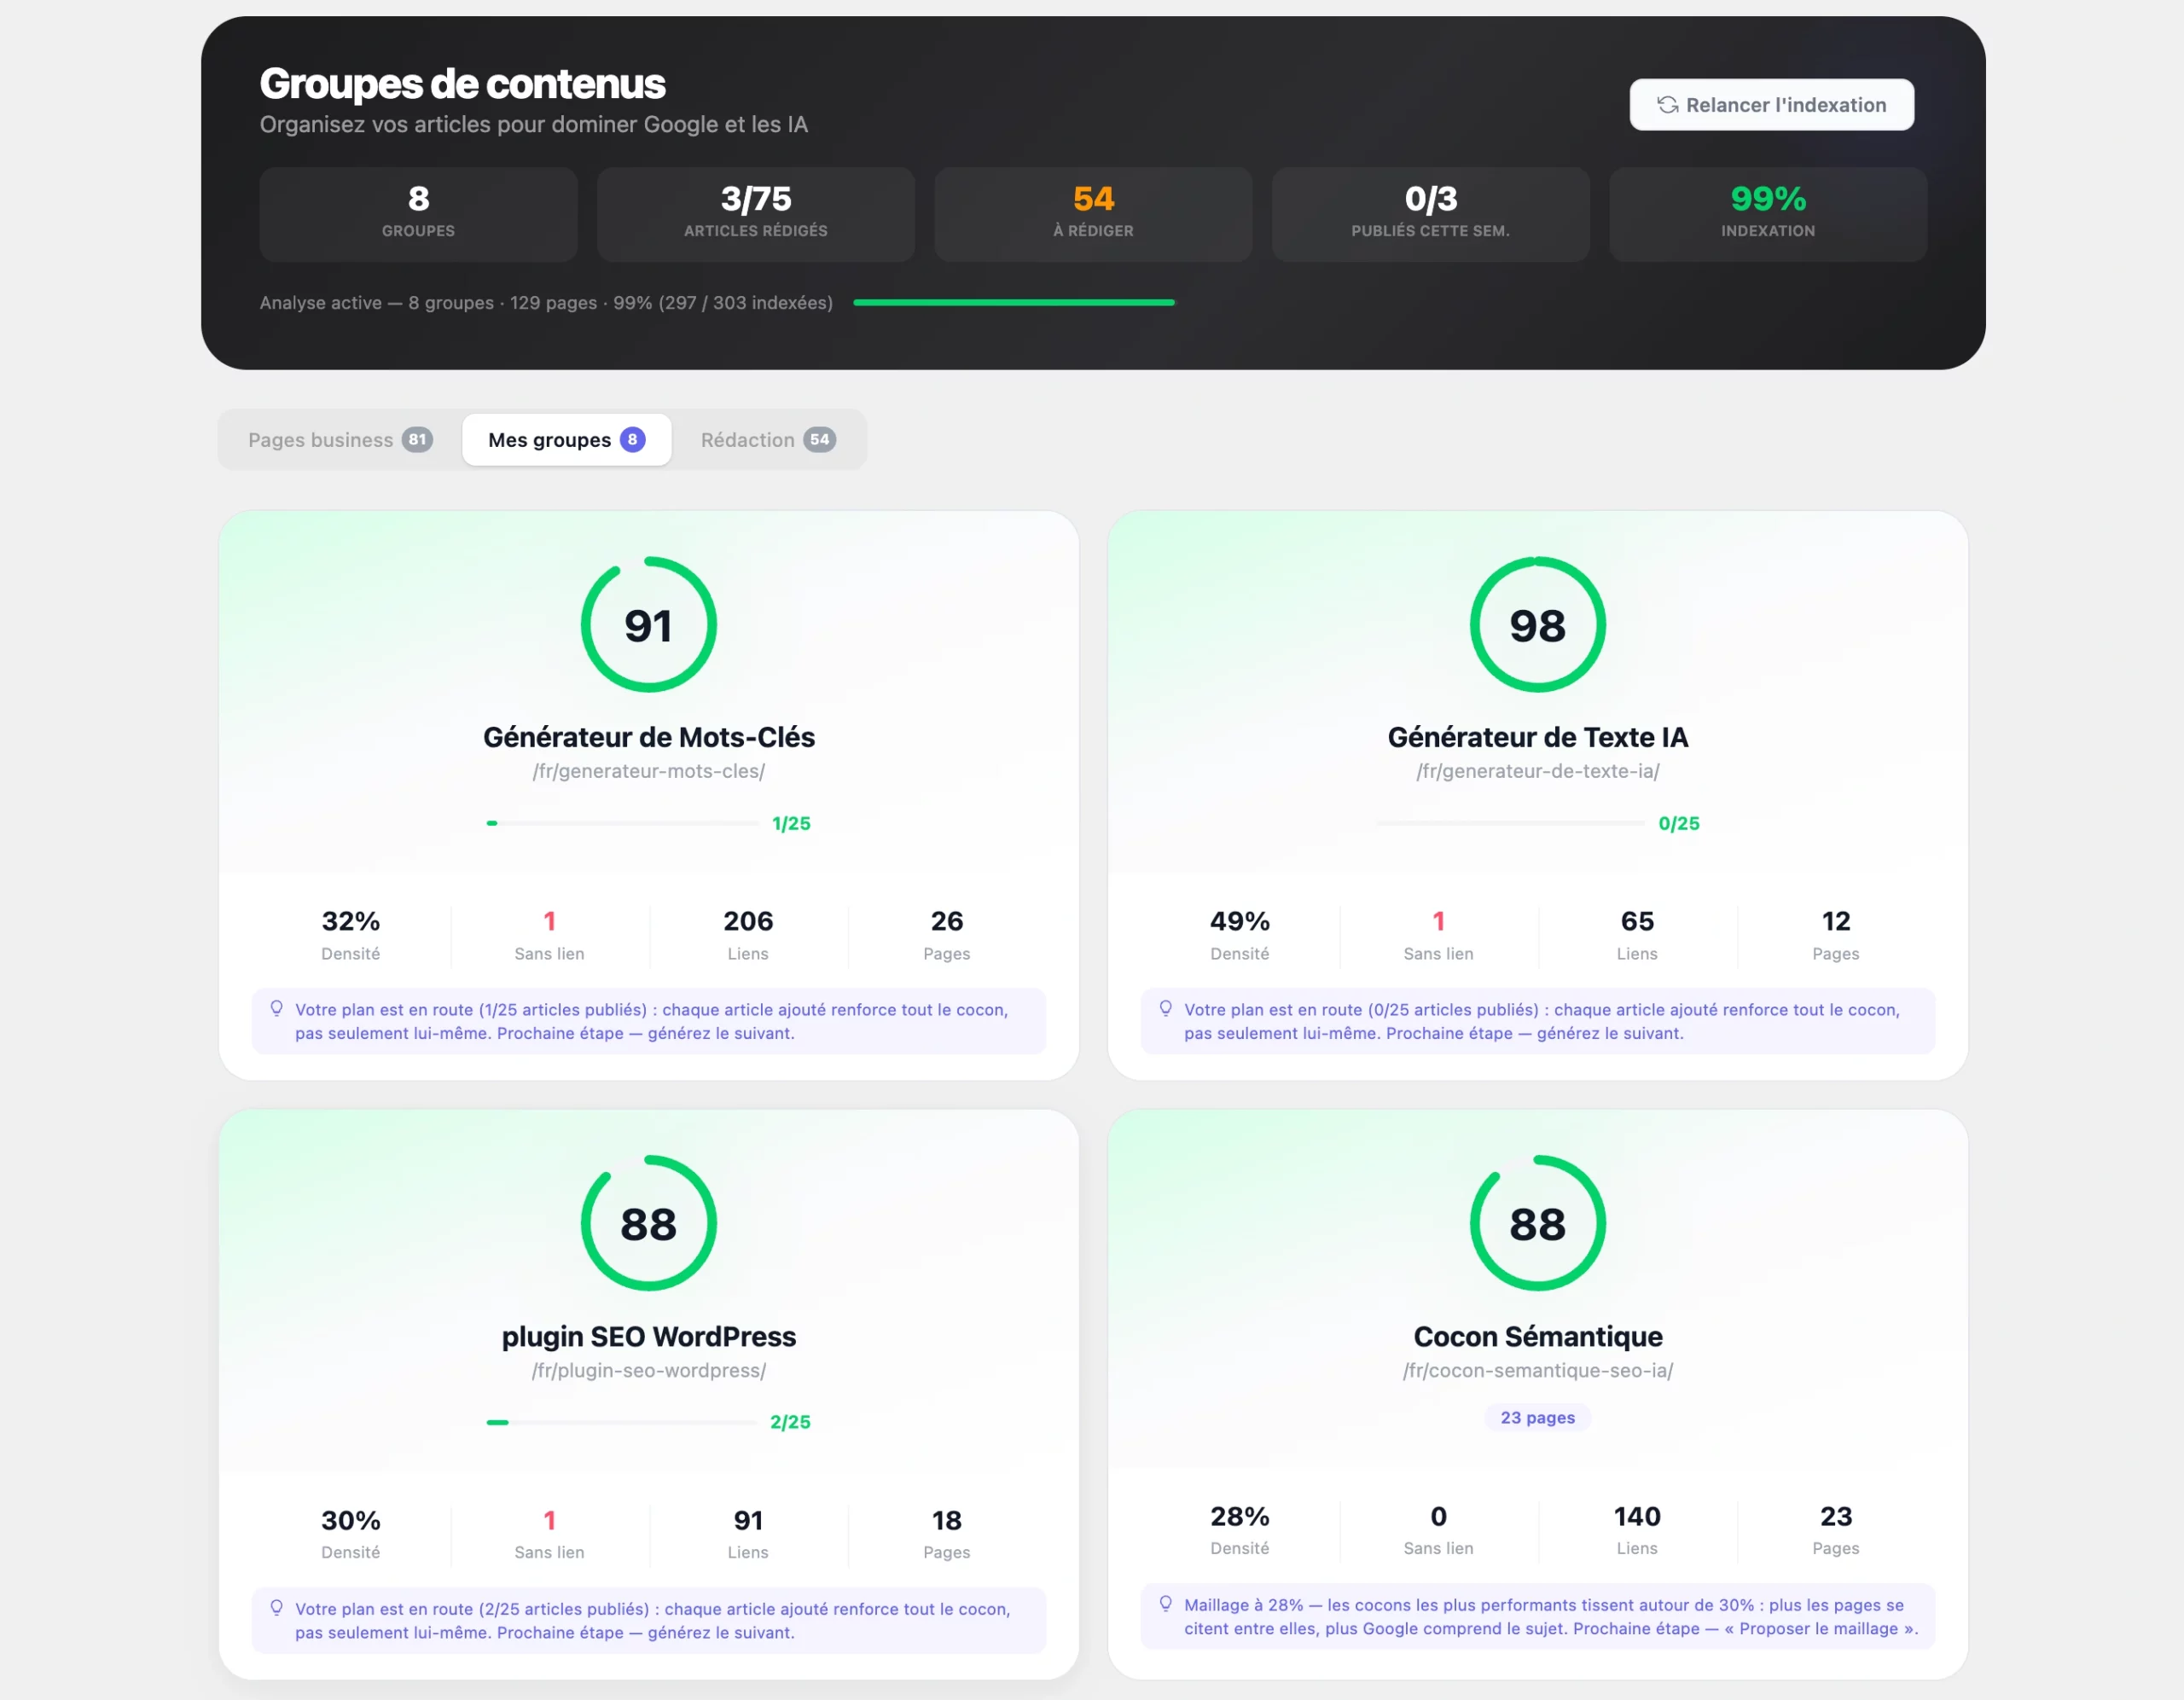
Task: Select the Mes groupes tab
Action: 567,440
